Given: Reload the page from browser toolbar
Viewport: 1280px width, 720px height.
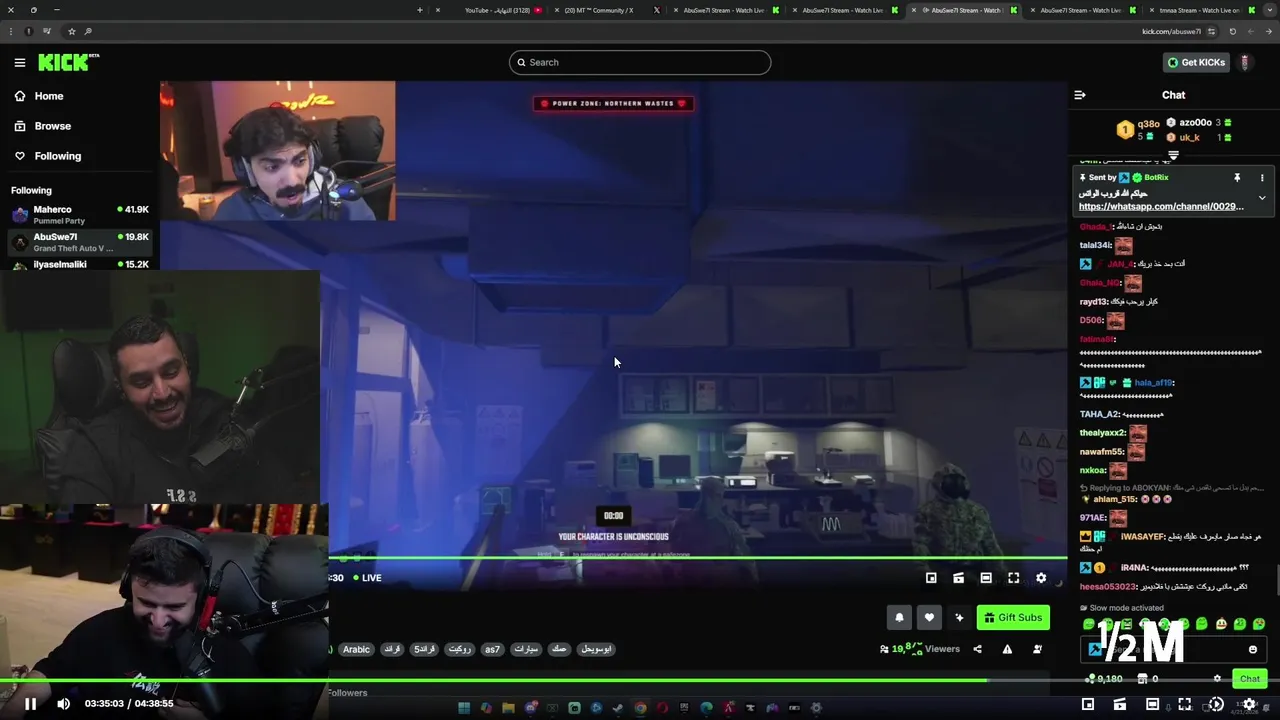Looking at the screenshot, I should (x=1233, y=31).
